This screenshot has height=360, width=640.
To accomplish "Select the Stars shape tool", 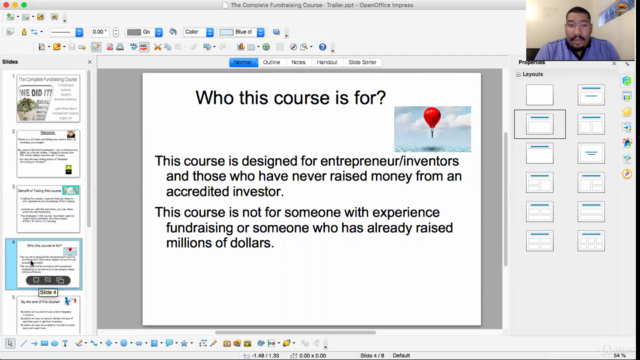I will 184,344.
